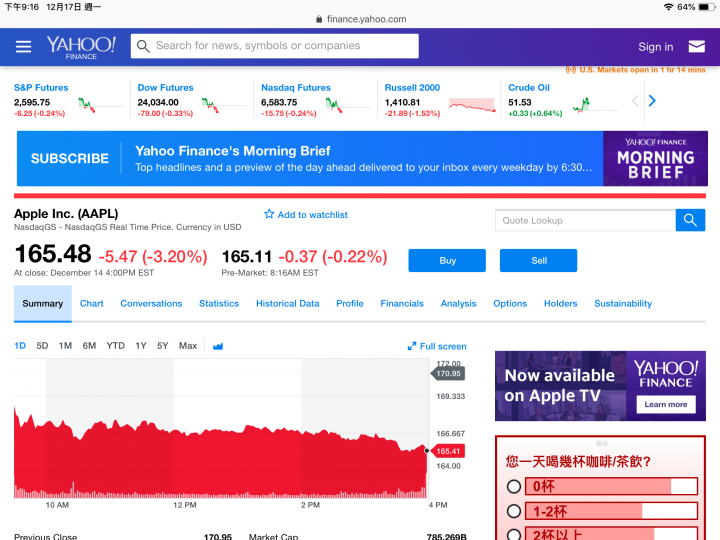Click Sign in
The height and width of the screenshot is (540, 720).
[x=656, y=47]
